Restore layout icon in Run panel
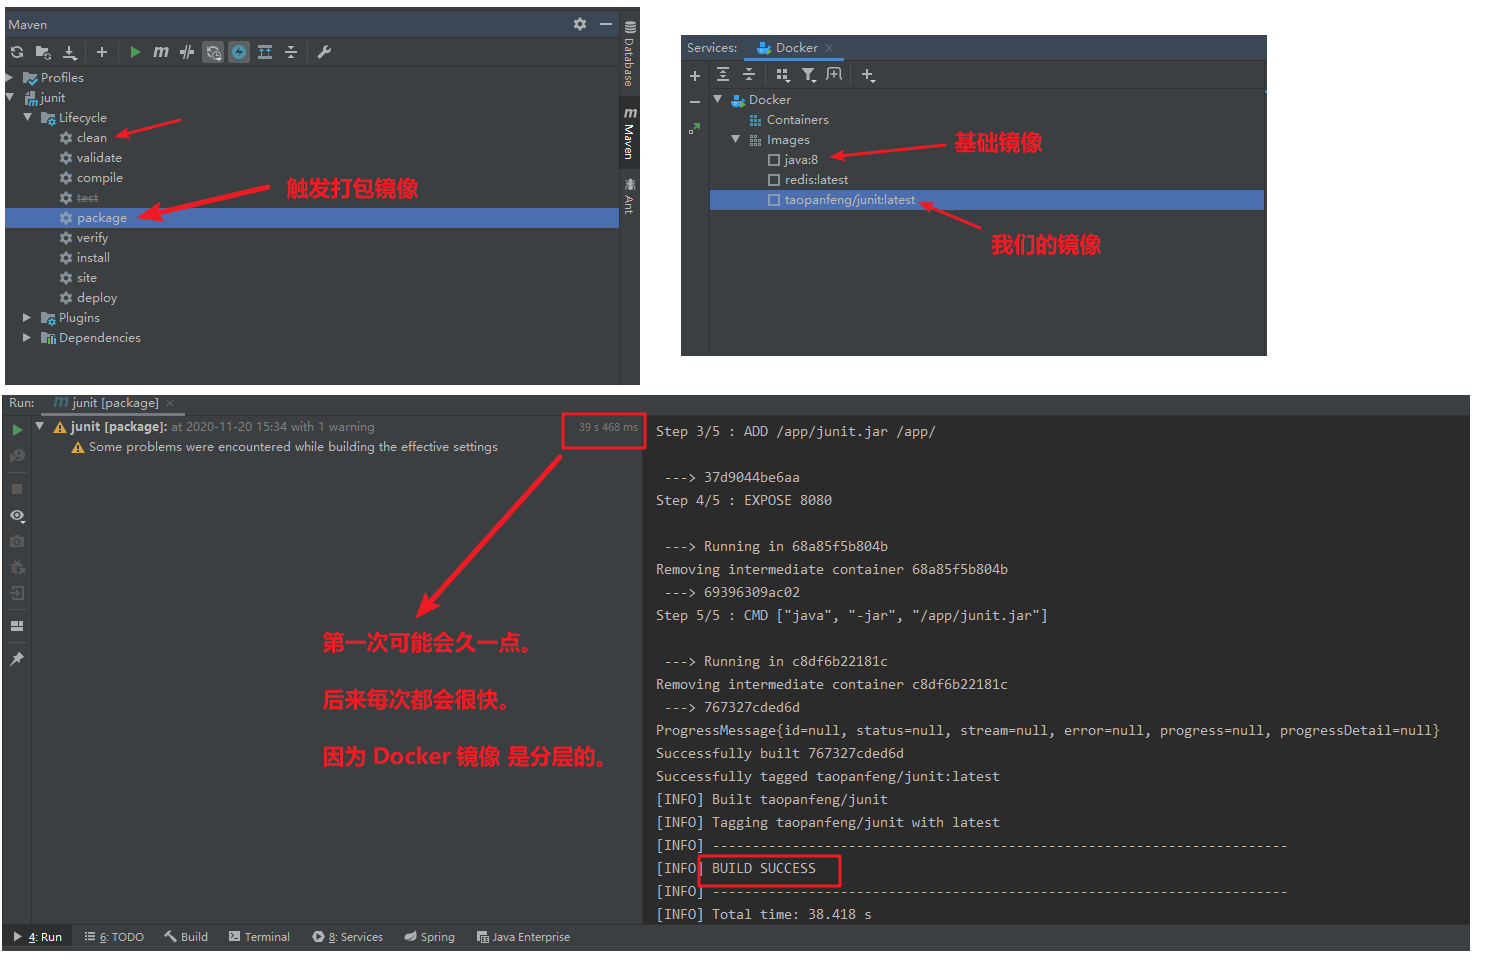The width and height of the screenshot is (1485, 971). pyautogui.click(x=17, y=626)
